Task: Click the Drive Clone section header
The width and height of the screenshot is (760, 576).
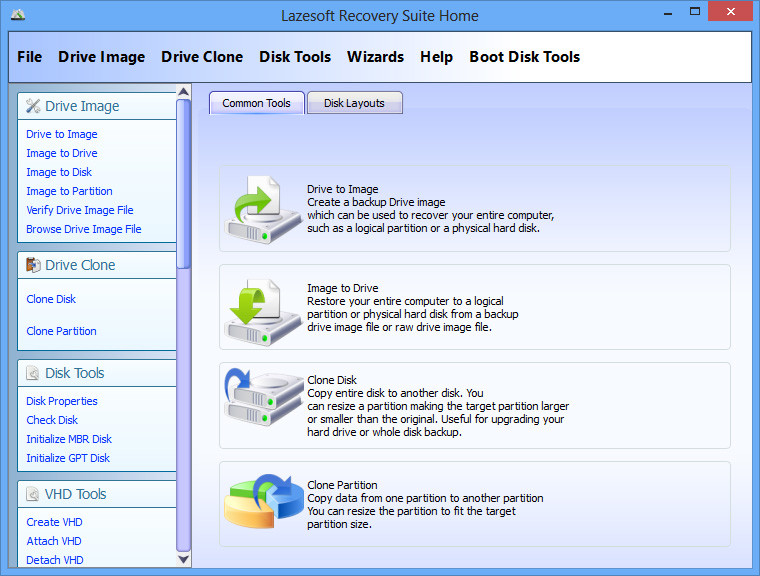Action: point(97,265)
